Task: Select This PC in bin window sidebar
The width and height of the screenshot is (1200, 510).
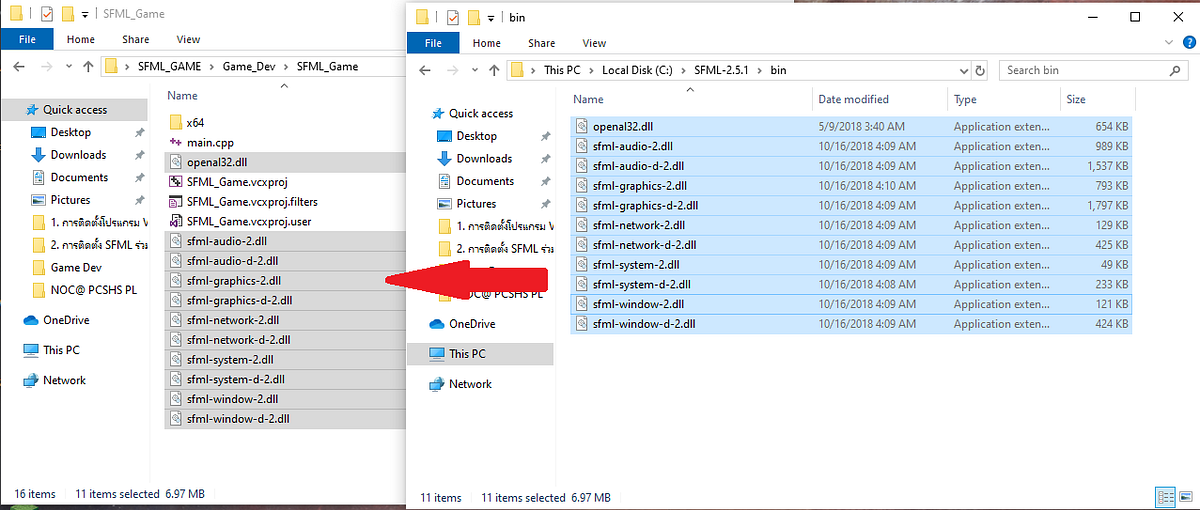Action: pos(480,354)
